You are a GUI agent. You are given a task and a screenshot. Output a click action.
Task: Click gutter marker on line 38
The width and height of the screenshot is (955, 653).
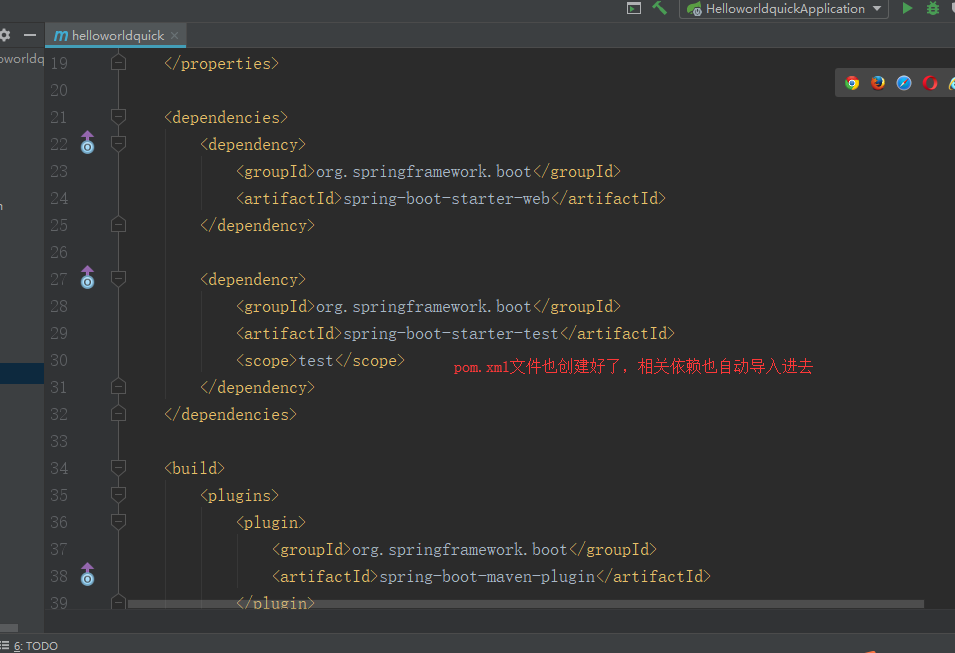click(87, 575)
